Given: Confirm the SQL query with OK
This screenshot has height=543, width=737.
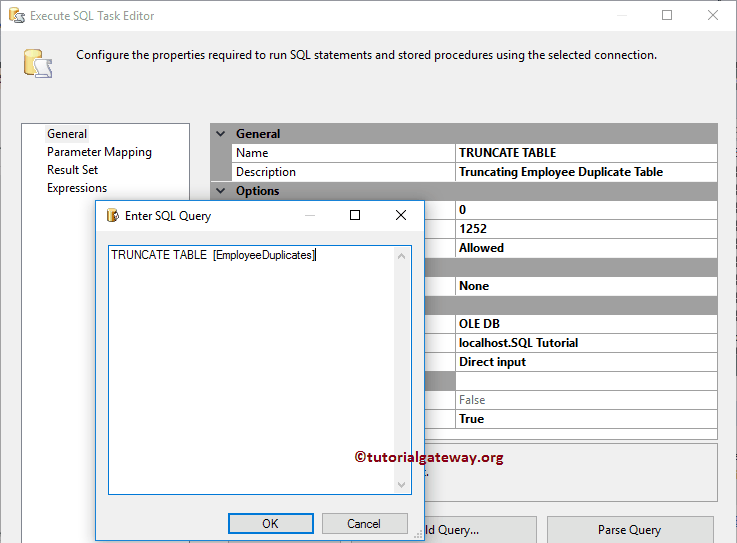Looking at the screenshot, I should coord(271,523).
